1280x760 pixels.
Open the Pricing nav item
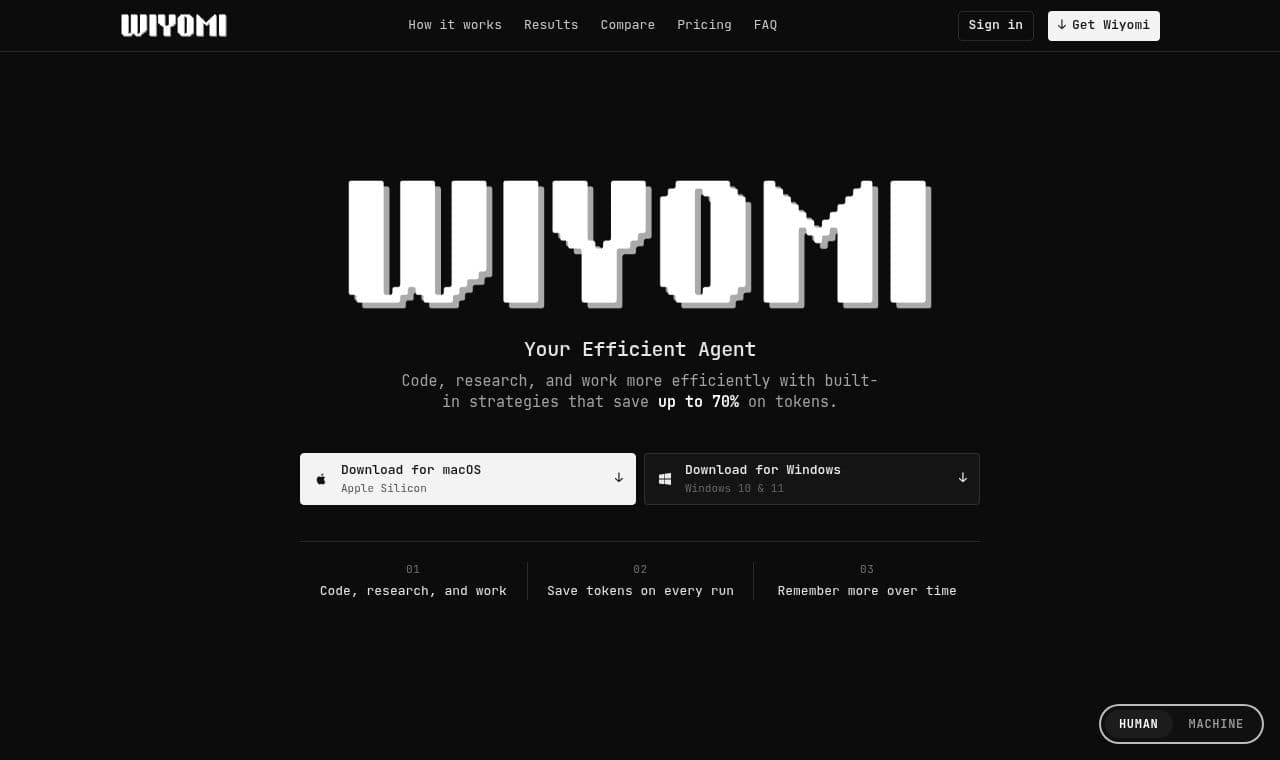point(704,25)
